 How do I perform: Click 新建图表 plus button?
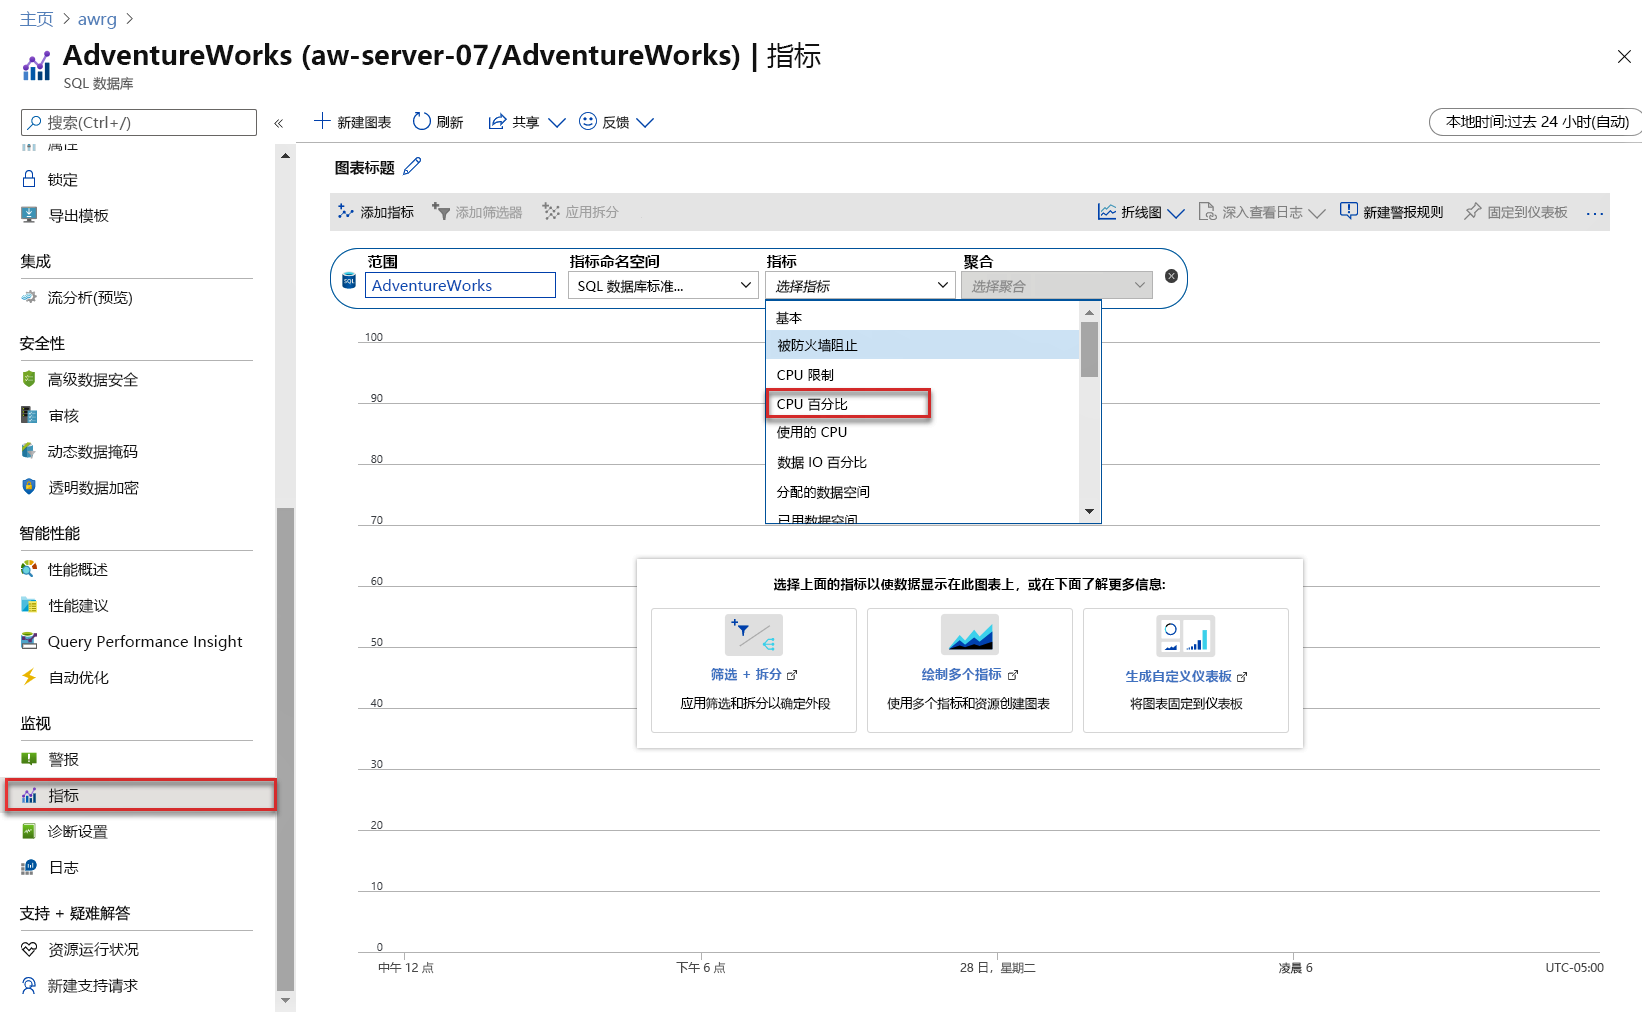(352, 122)
